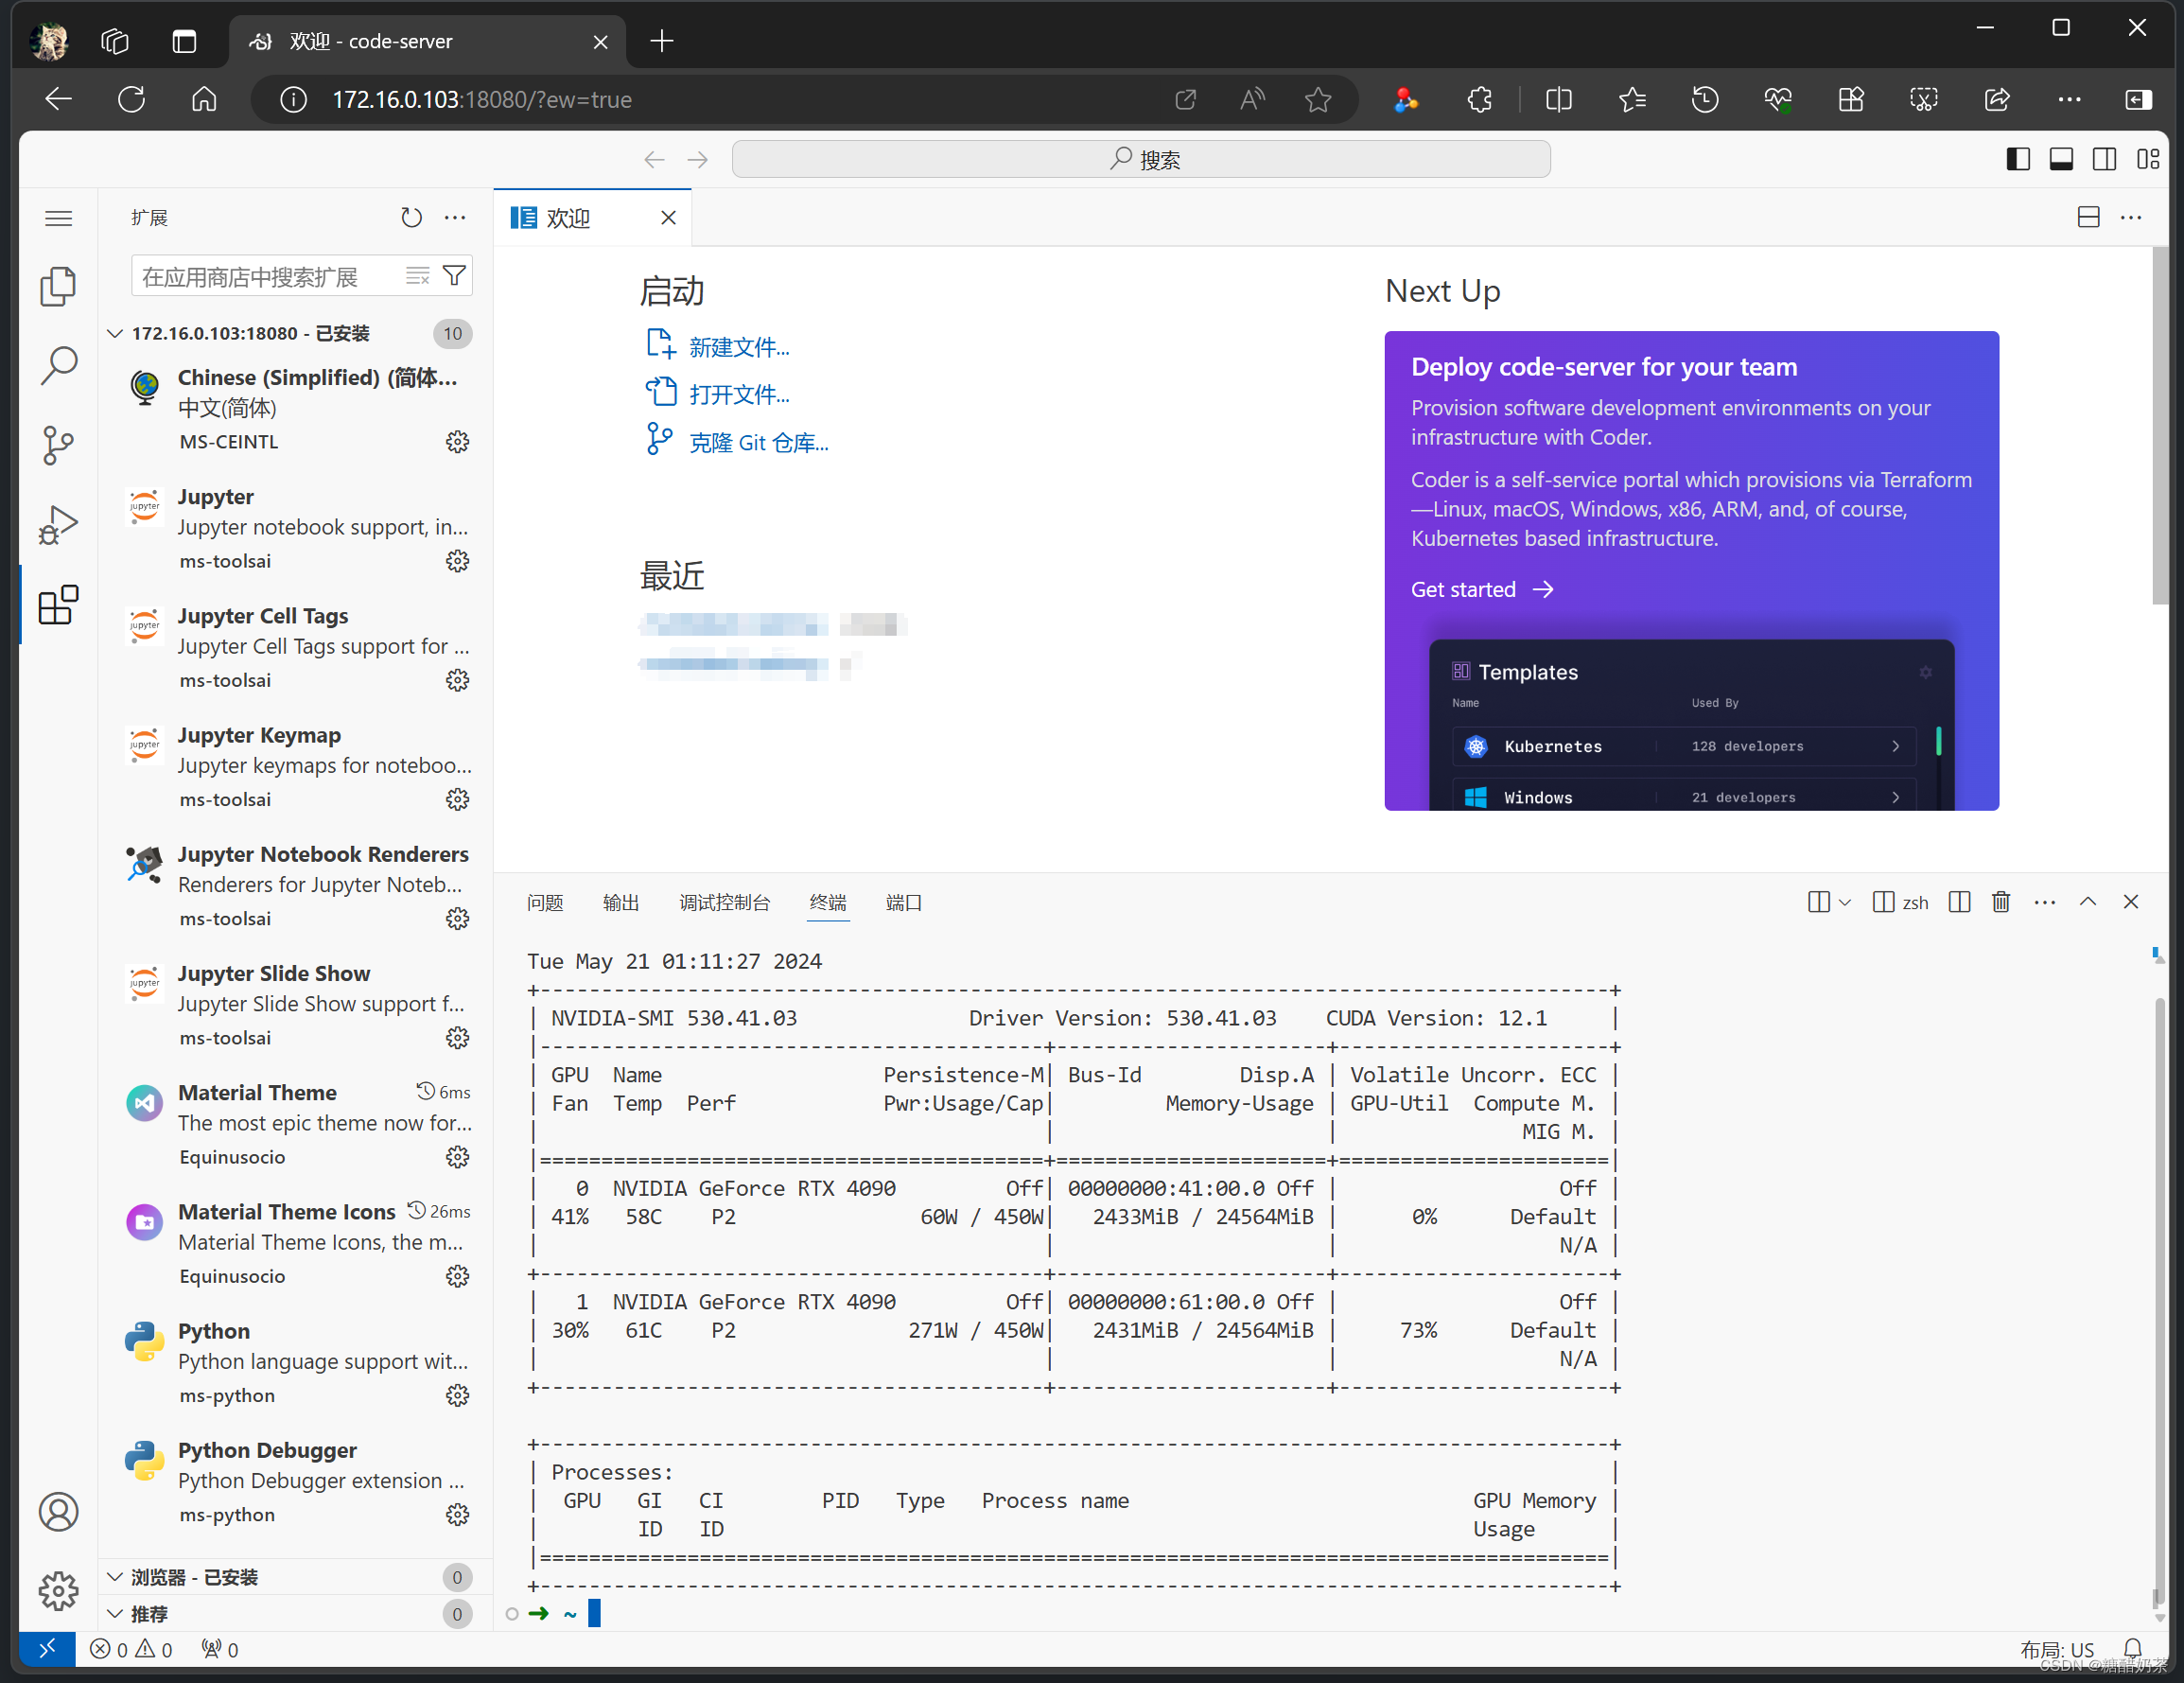Open the hamburger application menu
This screenshot has width=2184, height=1683.
pyautogui.click(x=58, y=218)
